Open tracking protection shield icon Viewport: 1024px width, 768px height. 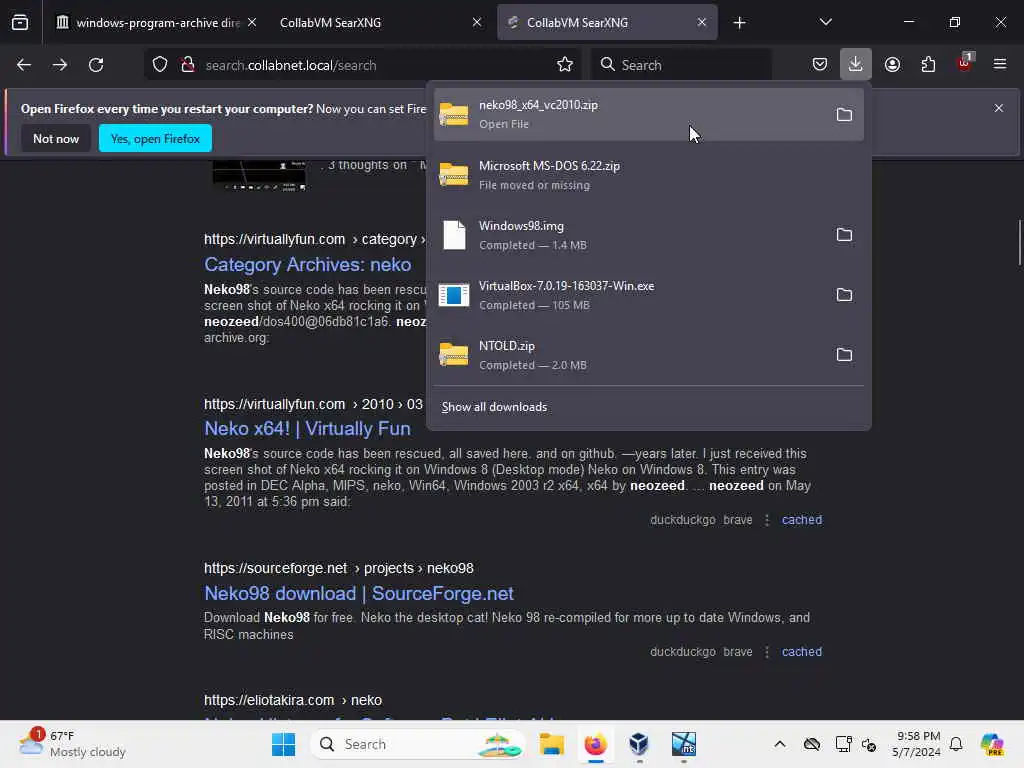160,65
